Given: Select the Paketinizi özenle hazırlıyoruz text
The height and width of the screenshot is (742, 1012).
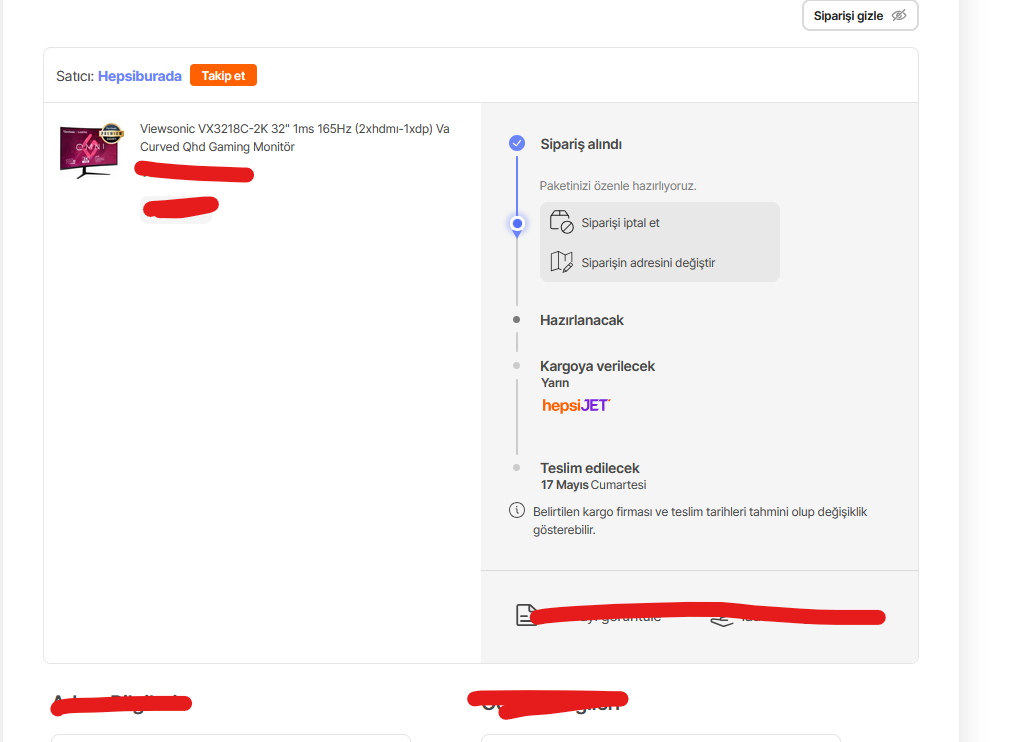Looking at the screenshot, I should 618,186.
